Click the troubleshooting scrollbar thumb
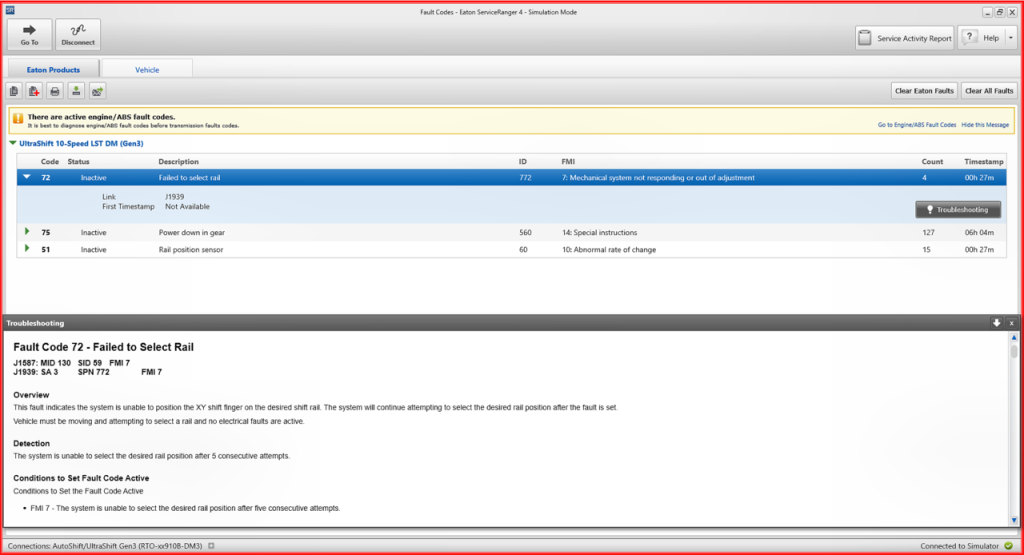The height and width of the screenshot is (555, 1024). click(1014, 351)
